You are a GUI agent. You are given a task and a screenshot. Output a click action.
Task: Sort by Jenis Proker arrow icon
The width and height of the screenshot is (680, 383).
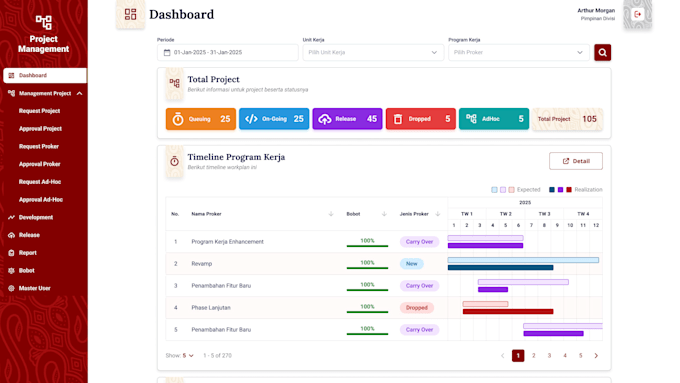[438, 214]
